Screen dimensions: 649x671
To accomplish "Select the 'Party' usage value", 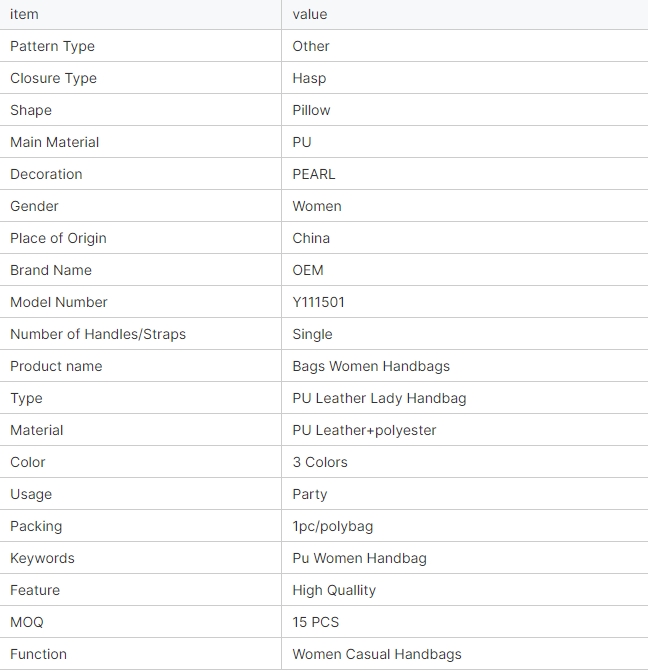I will [310, 494].
